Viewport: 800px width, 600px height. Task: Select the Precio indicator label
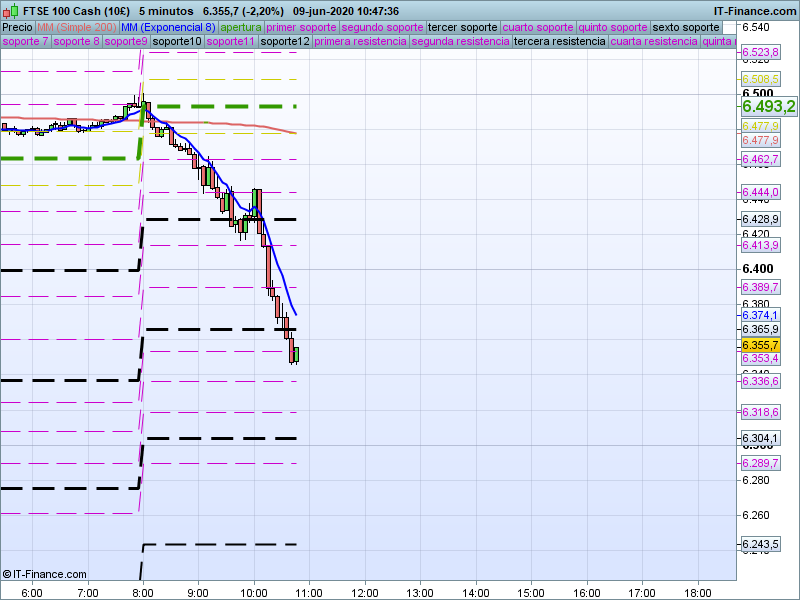tap(17, 27)
